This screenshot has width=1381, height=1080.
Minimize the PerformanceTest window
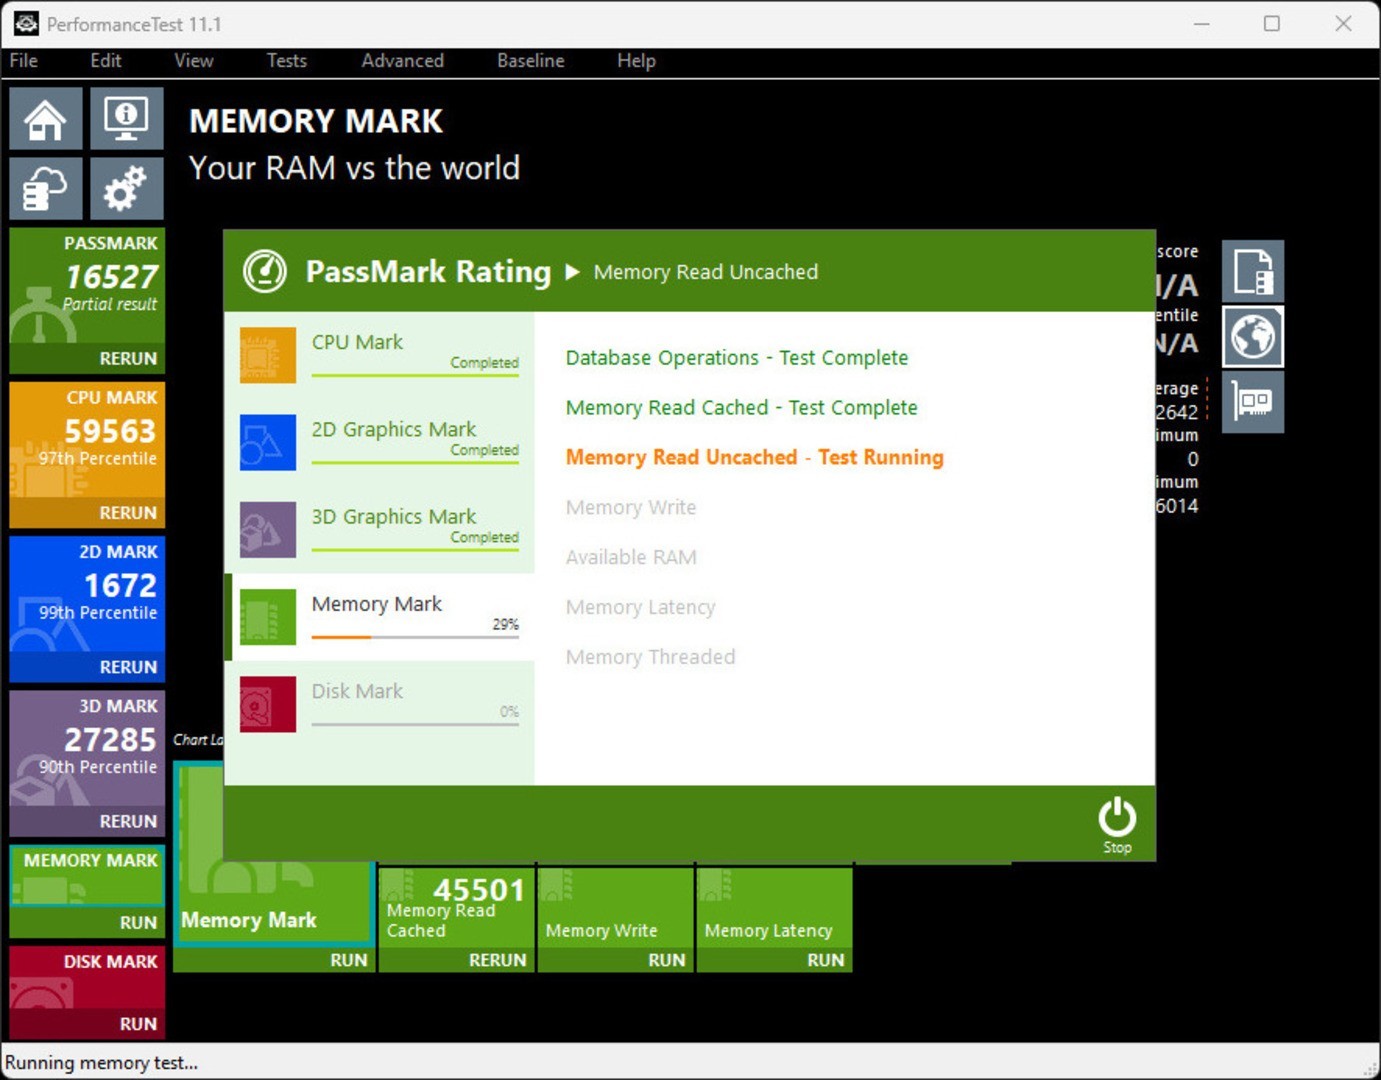pos(1202,24)
